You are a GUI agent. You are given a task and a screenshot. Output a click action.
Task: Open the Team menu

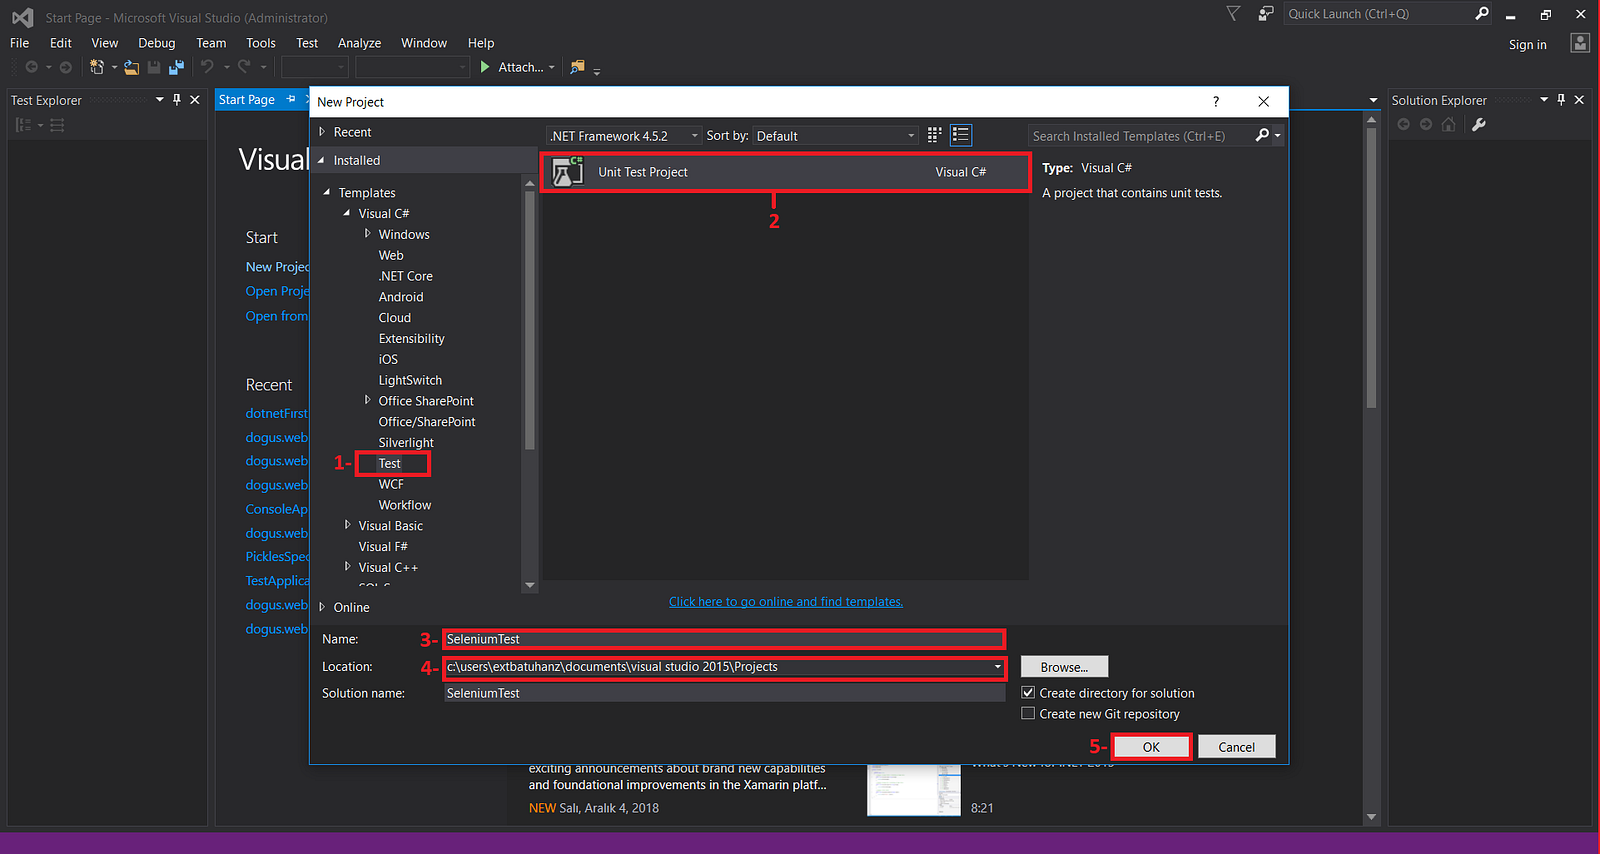tap(211, 43)
